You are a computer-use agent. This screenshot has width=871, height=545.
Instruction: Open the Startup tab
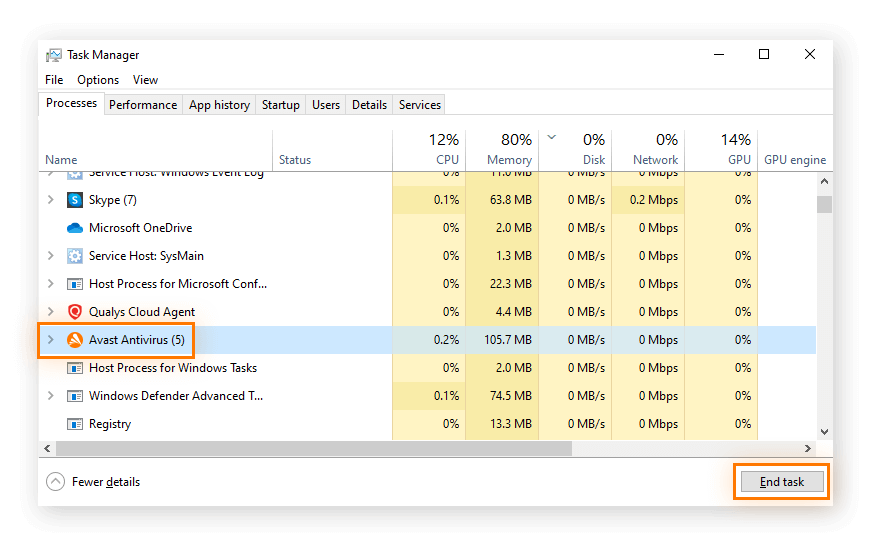tap(281, 105)
